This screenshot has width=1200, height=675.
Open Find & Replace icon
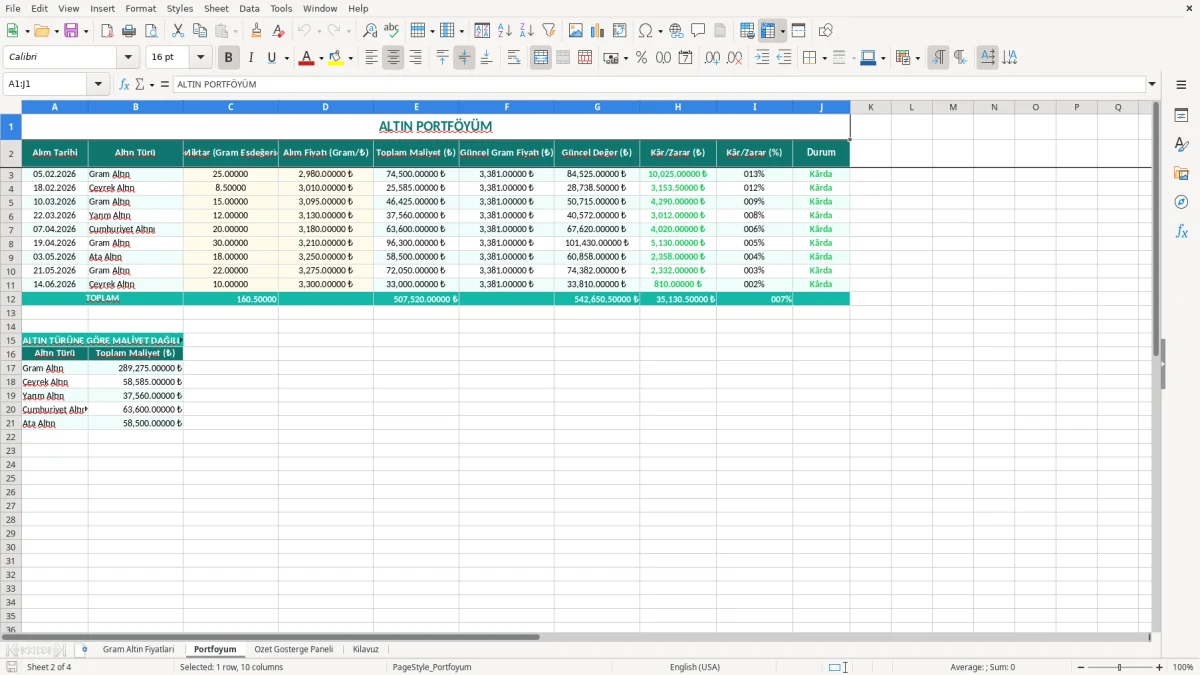point(370,31)
